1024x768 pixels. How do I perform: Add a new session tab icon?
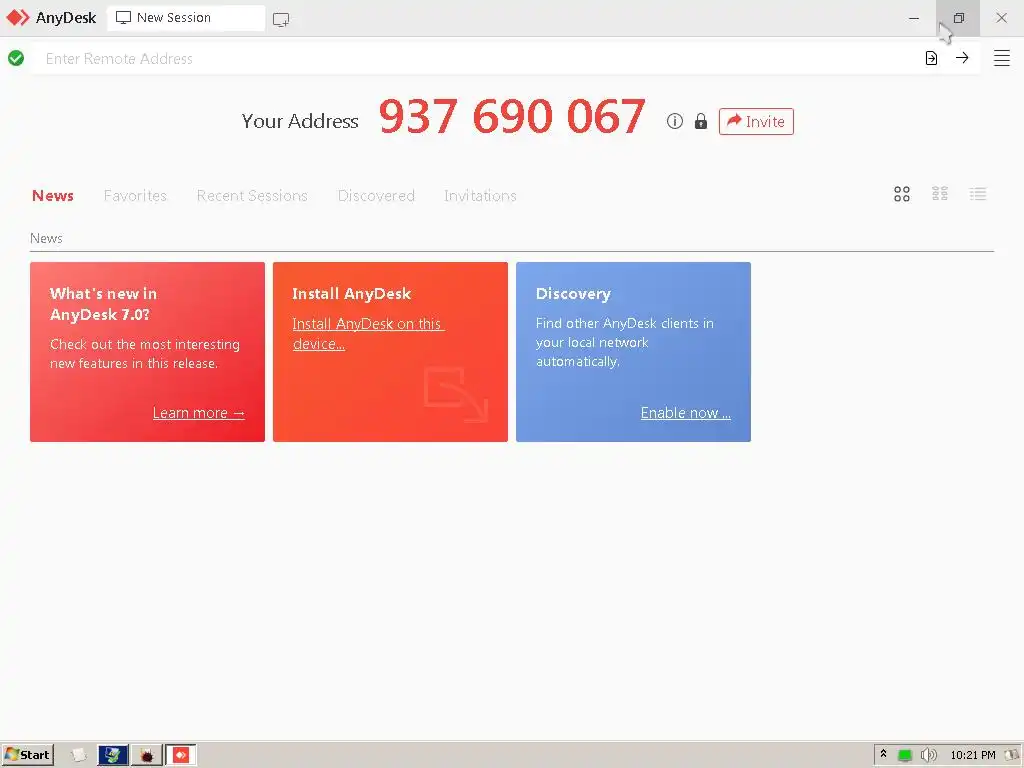click(x=281, y=19)
